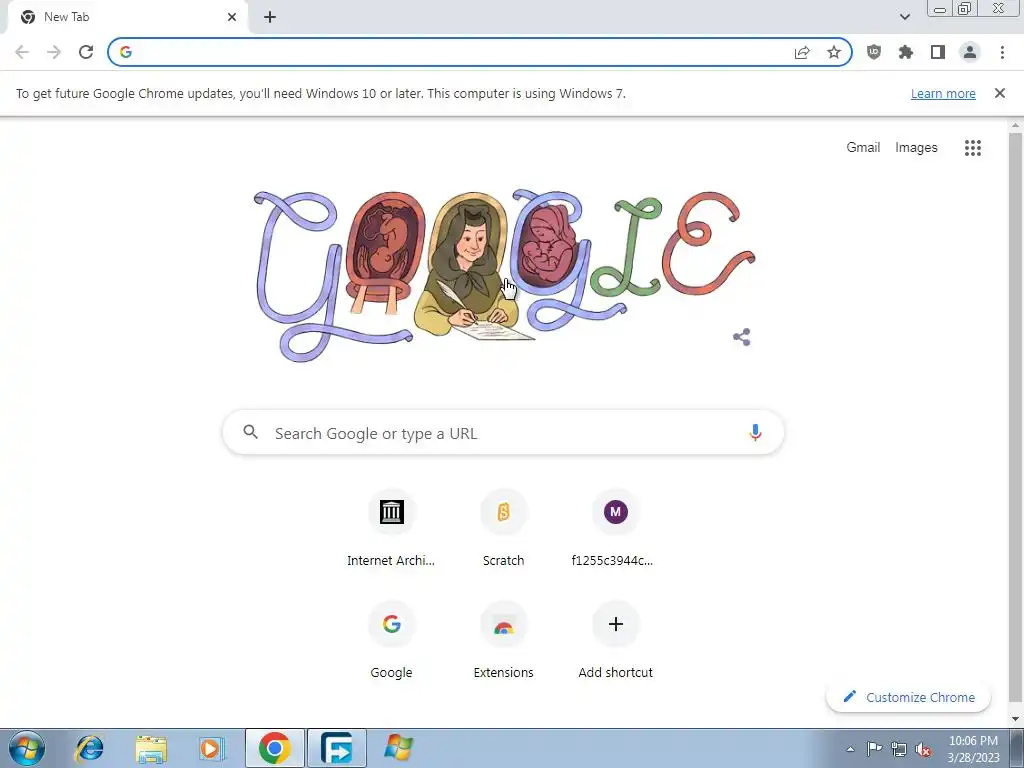
Task: Open the blue F app on taskbar
Action: 337,748
